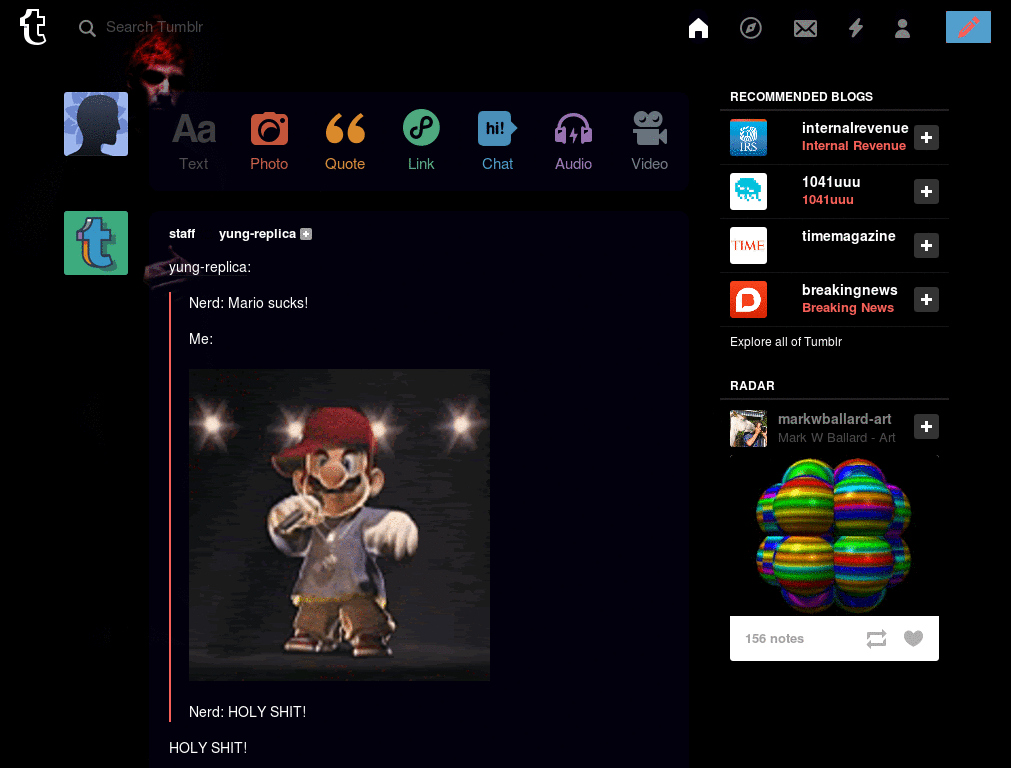Screen dimensions: 1024x768
Task: Open the Explore compass icon
Action: pos(750,28)
